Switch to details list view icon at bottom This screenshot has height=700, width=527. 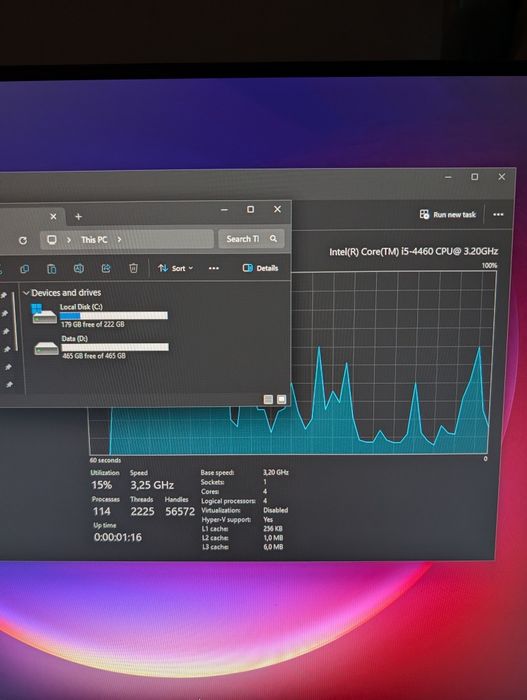268,399
